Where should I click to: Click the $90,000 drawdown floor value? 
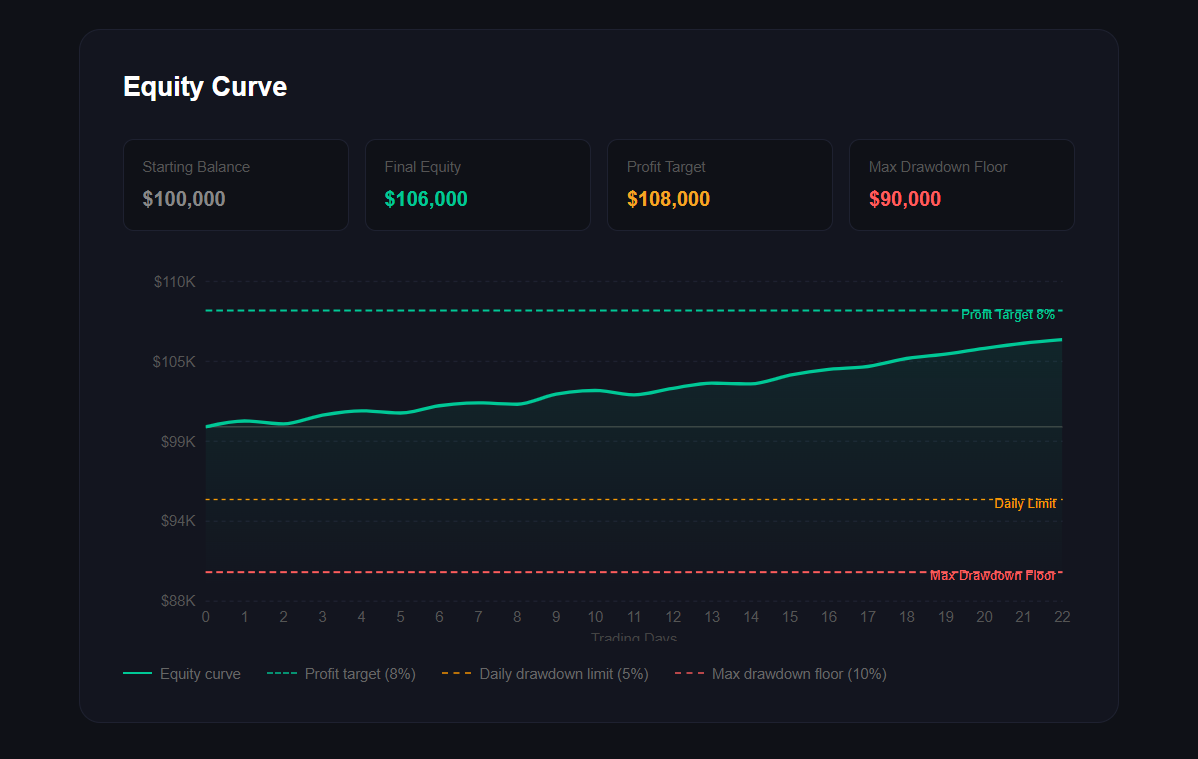coord(905,199)
